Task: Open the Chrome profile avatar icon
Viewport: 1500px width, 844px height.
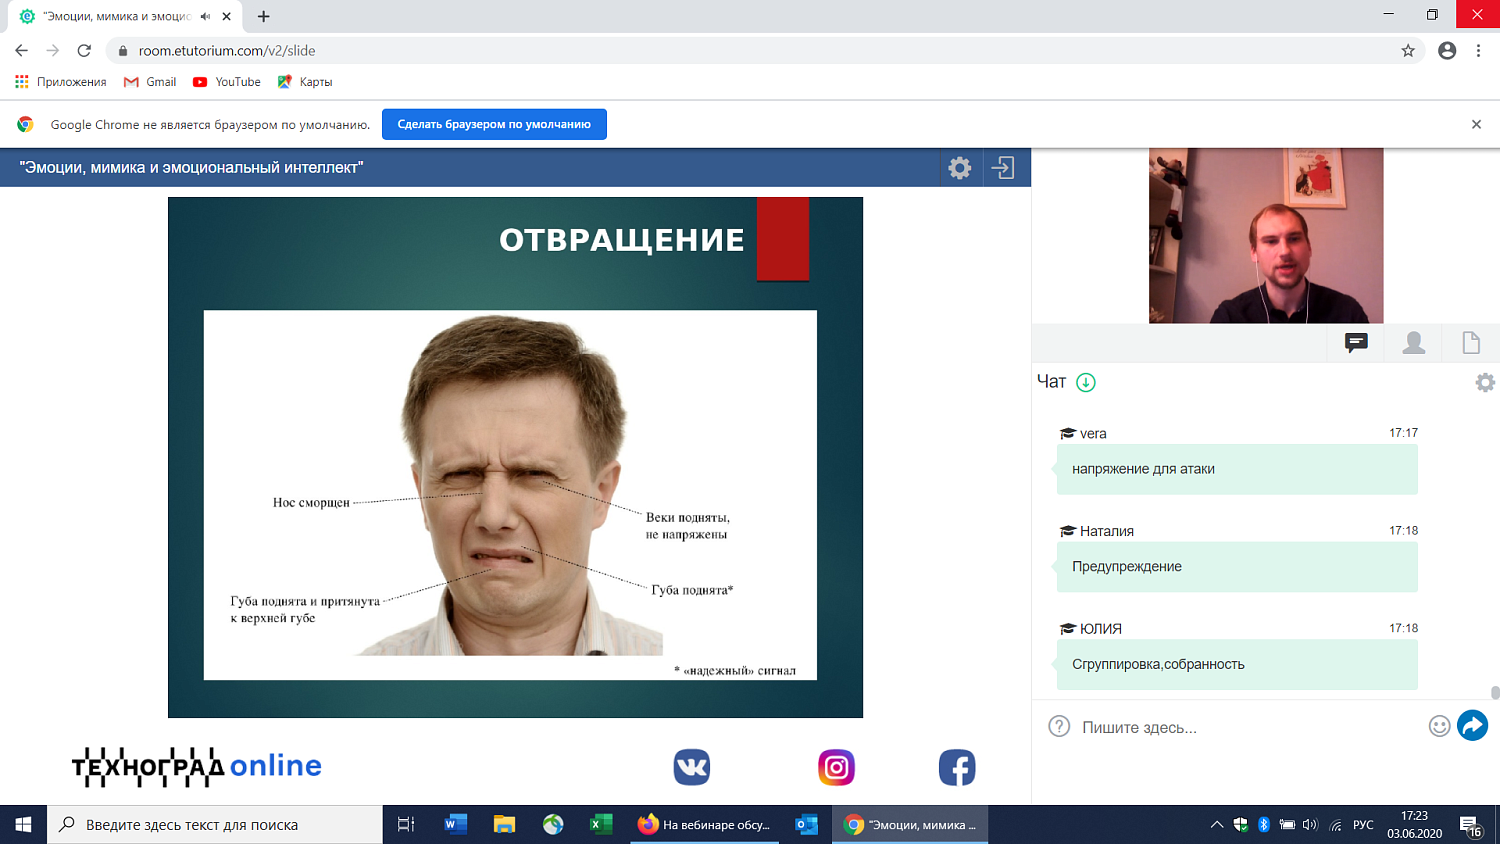Action: 1447,50
